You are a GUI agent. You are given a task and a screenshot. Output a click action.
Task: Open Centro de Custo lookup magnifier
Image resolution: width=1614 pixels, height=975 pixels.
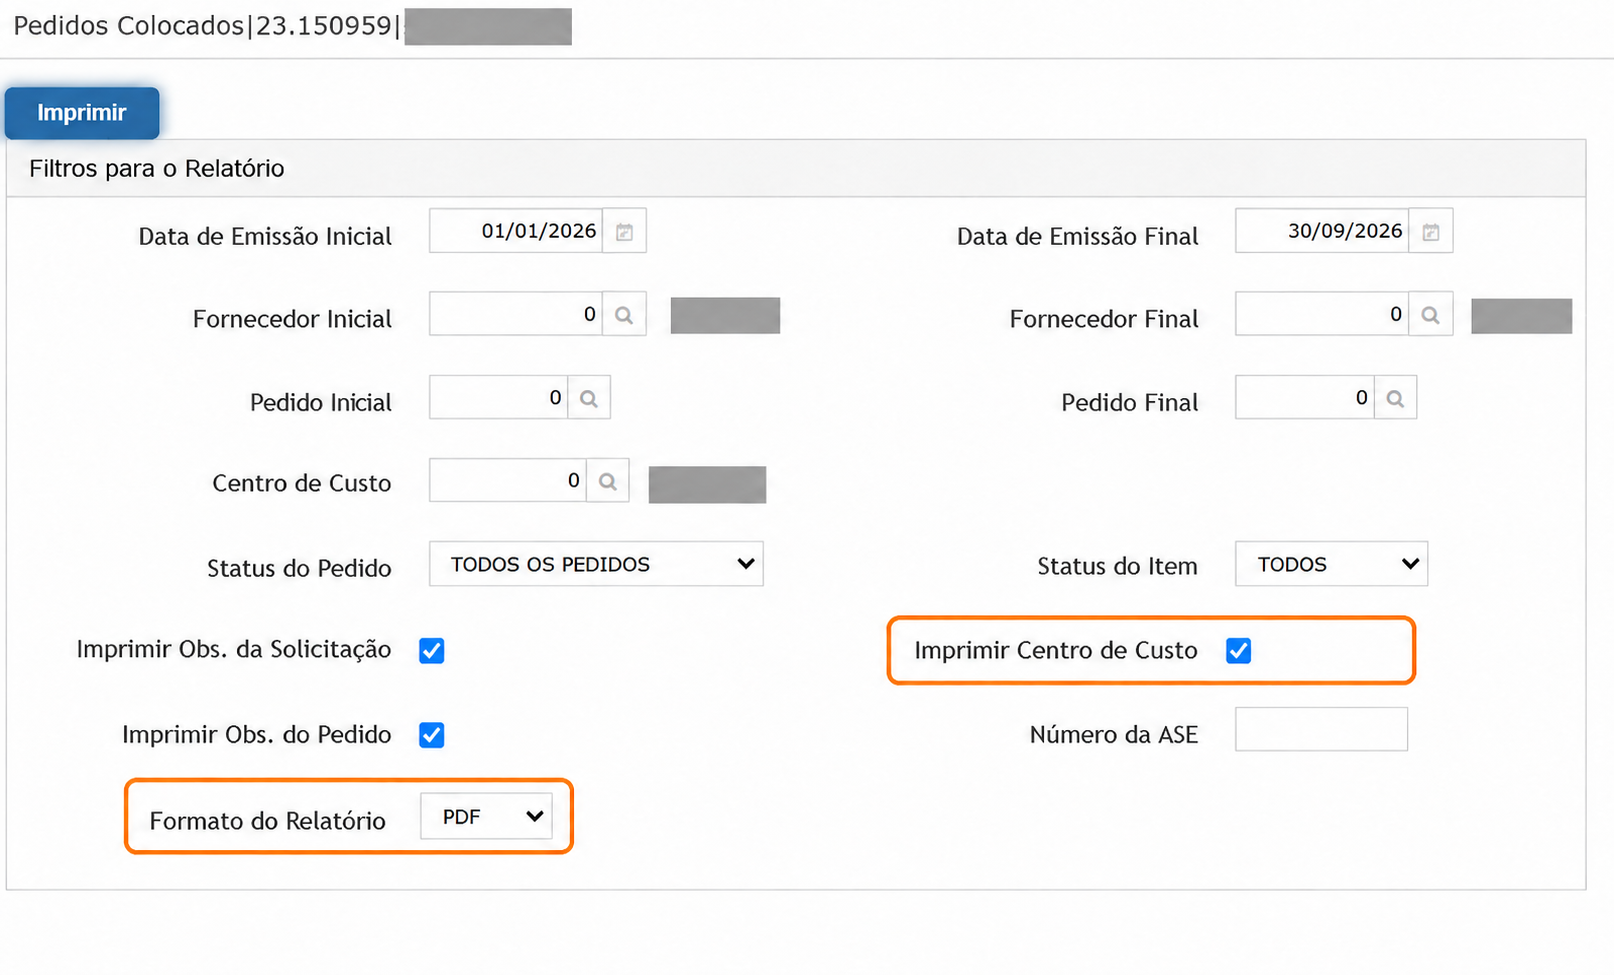point(607,481)
